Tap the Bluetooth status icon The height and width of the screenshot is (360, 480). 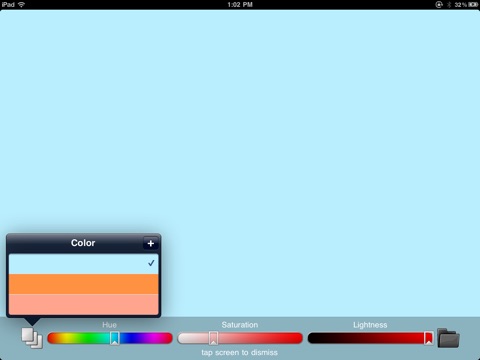click(449, 5)
